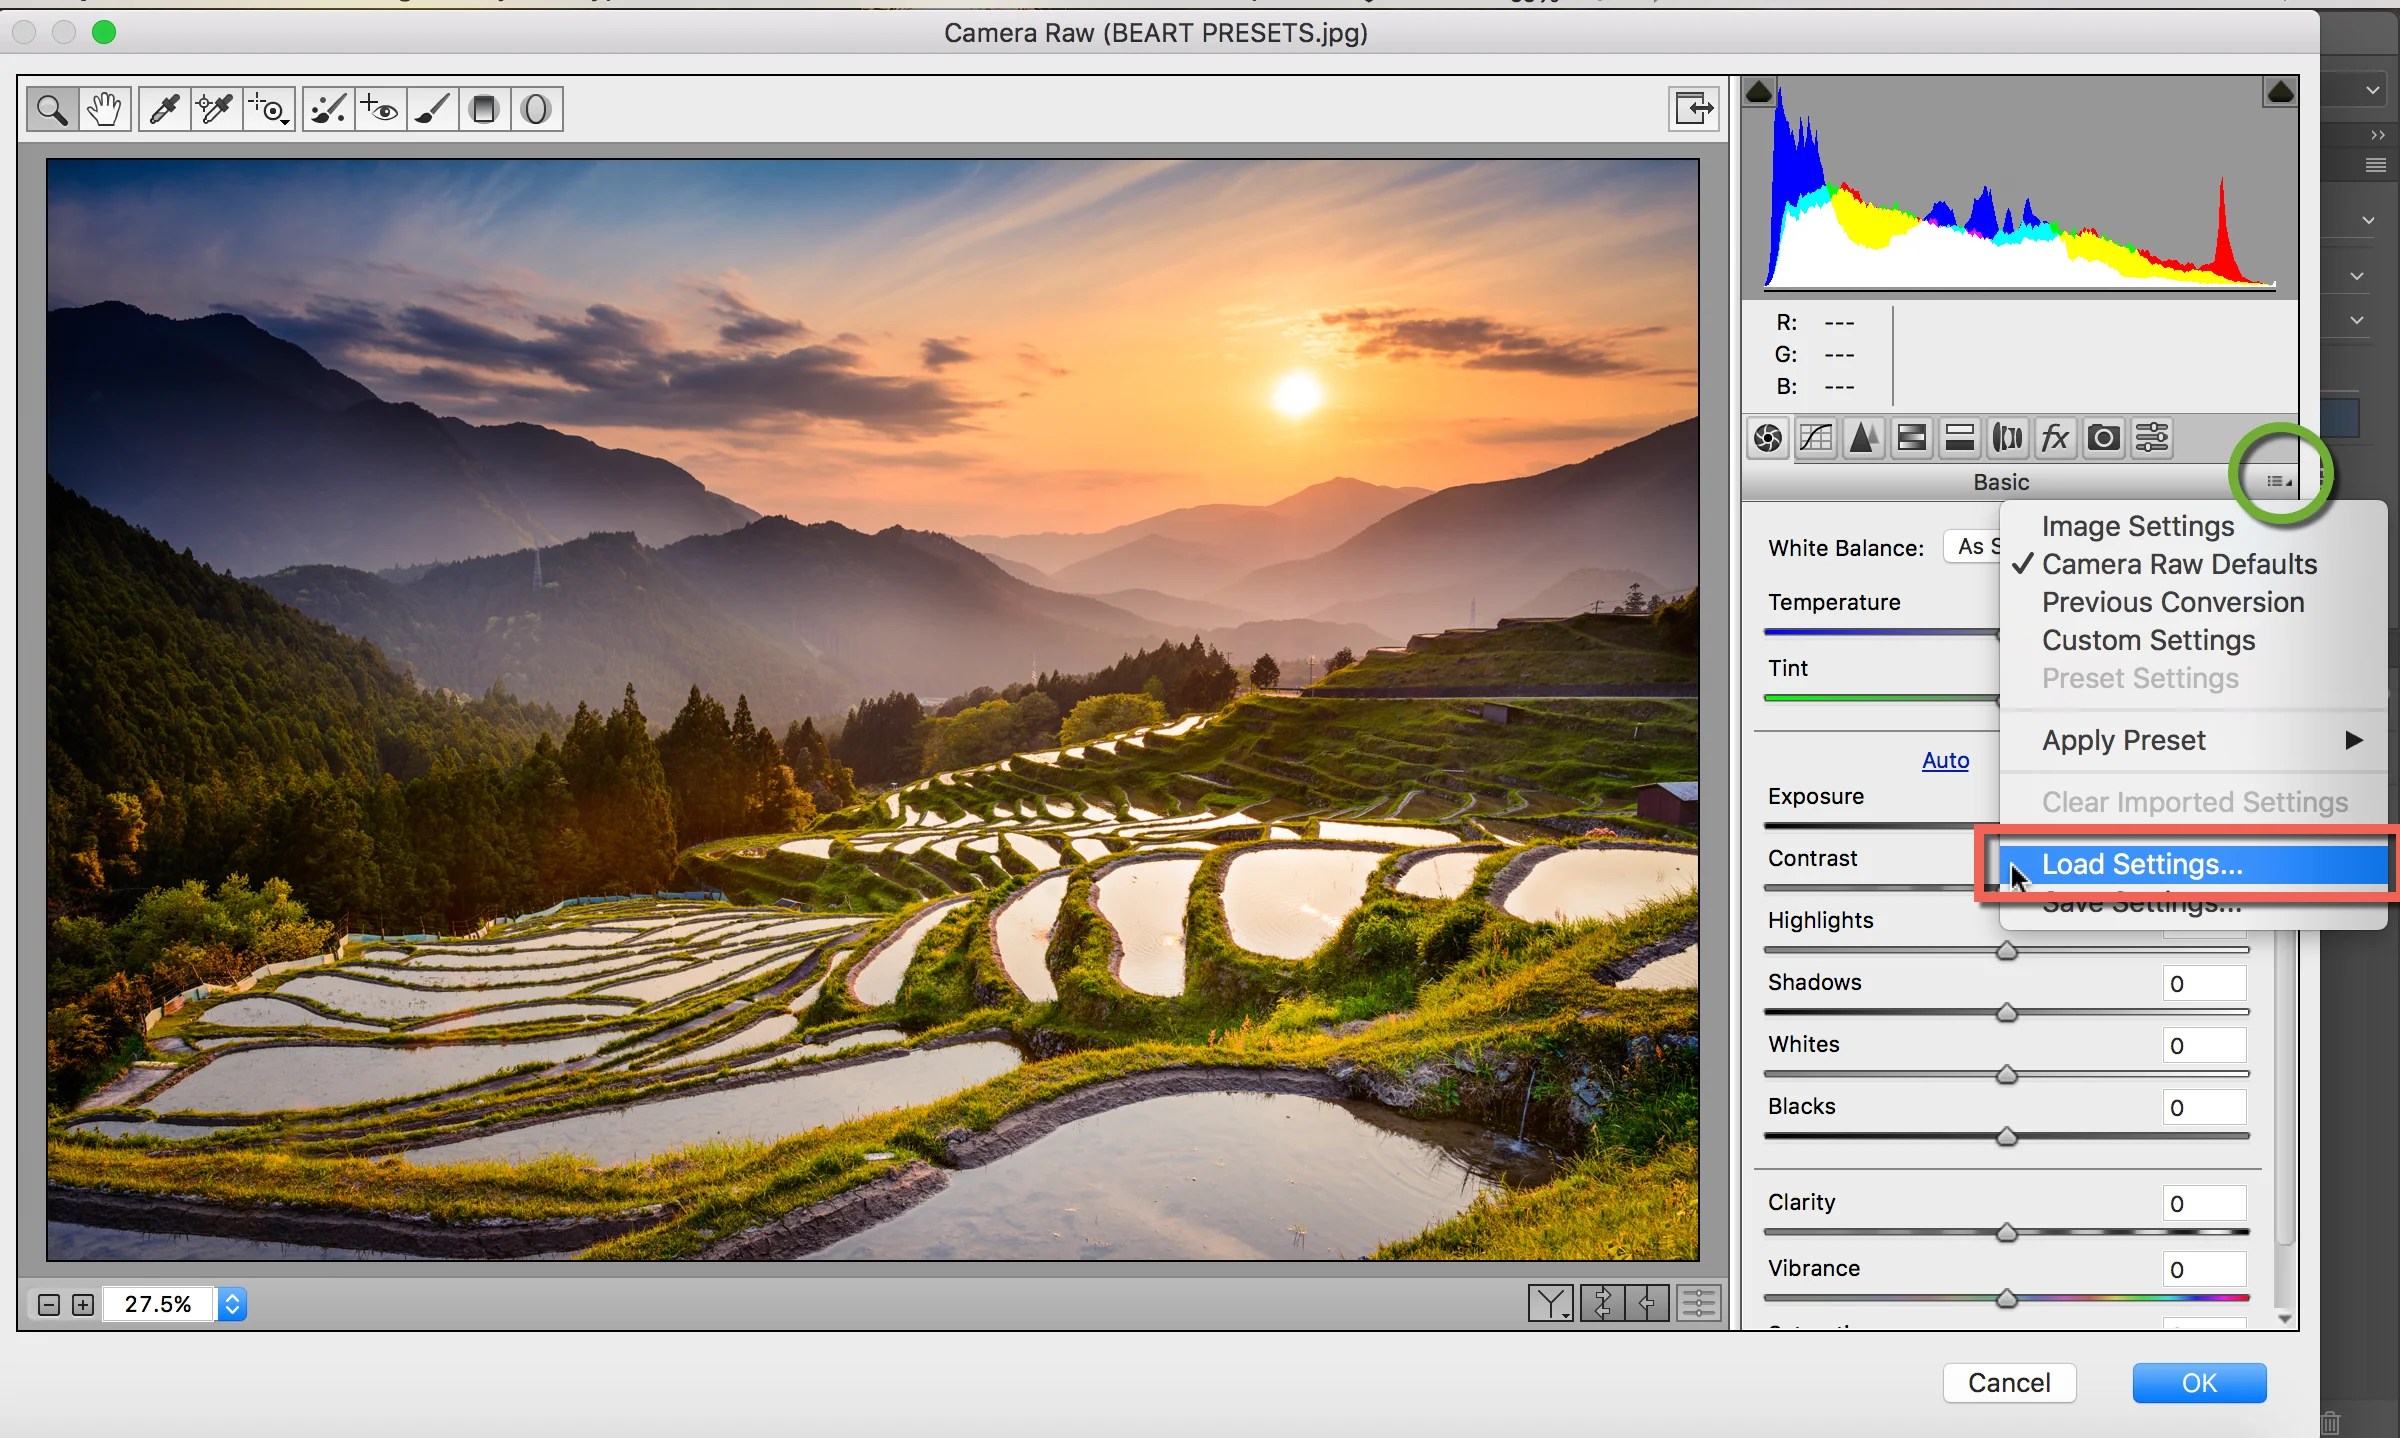This screenshot has width=2400, height=1438.
Task: Activate the White Balance eyedropper tool
Action: coord(164,108)
